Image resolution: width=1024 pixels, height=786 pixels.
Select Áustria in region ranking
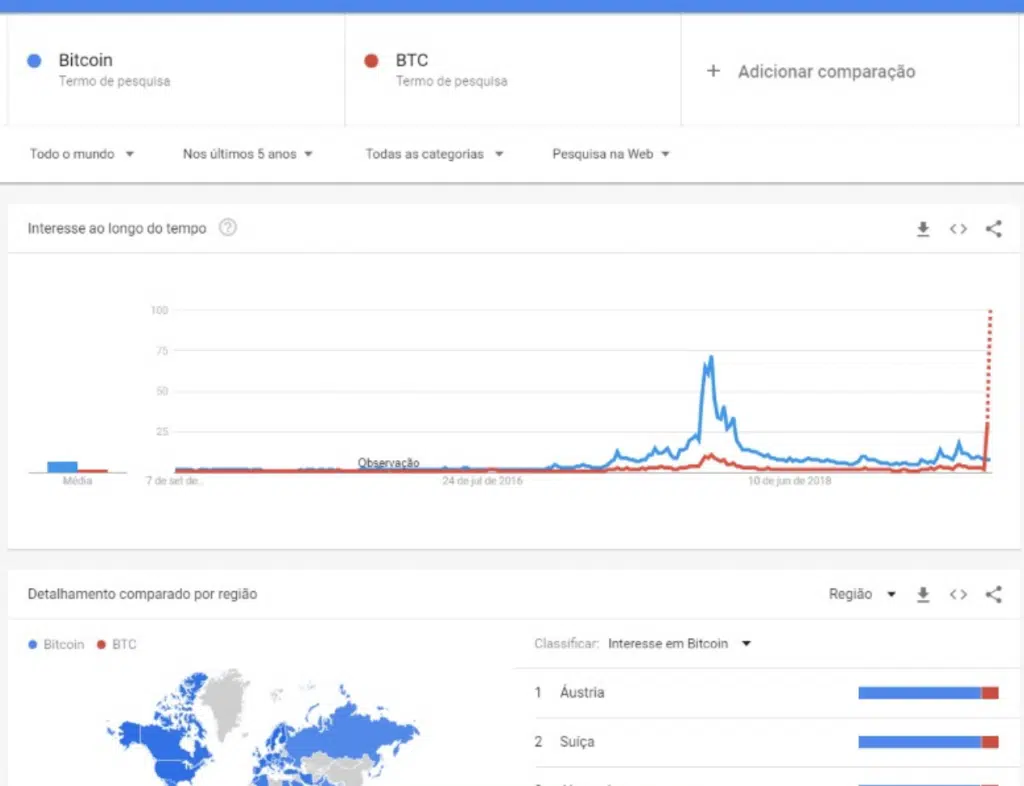coord(582,693)
